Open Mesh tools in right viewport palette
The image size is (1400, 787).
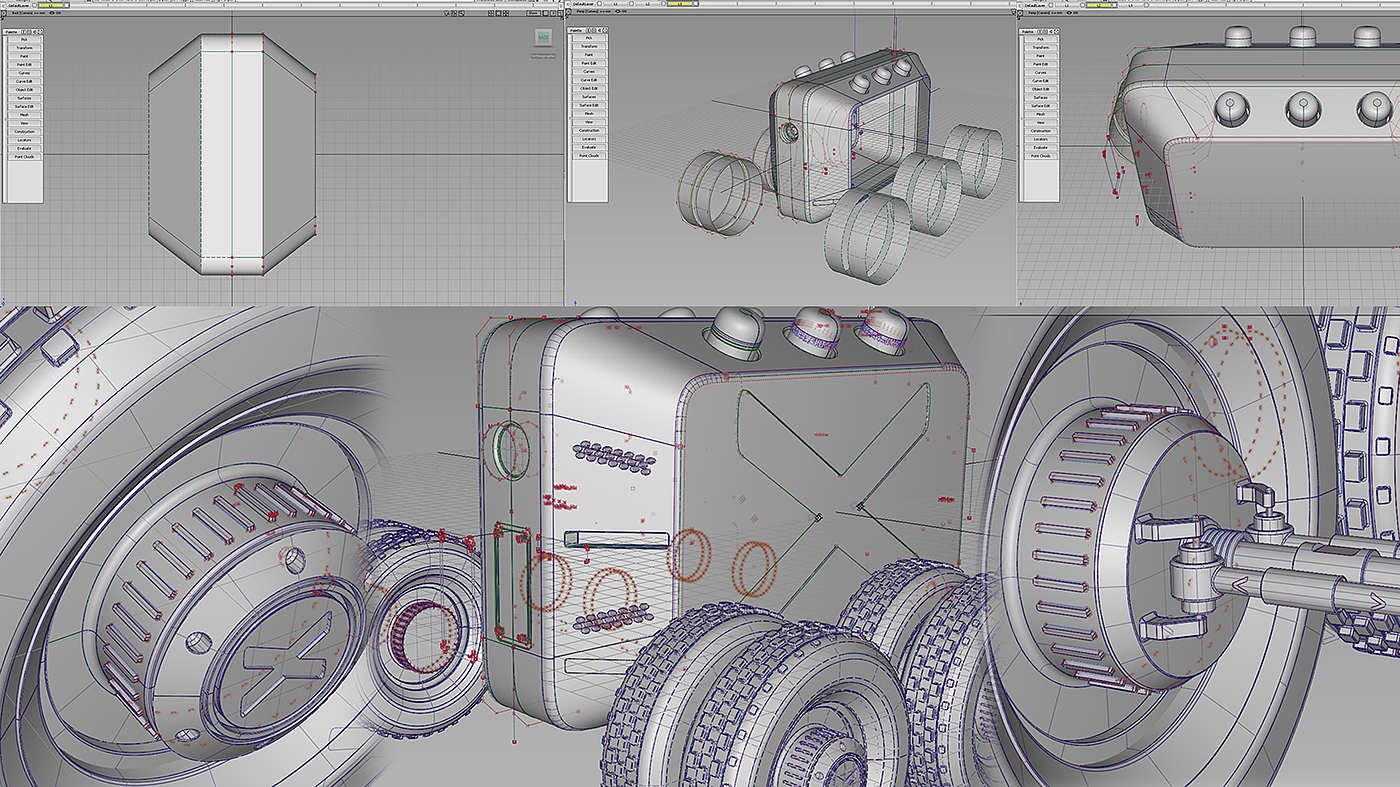1041,114
